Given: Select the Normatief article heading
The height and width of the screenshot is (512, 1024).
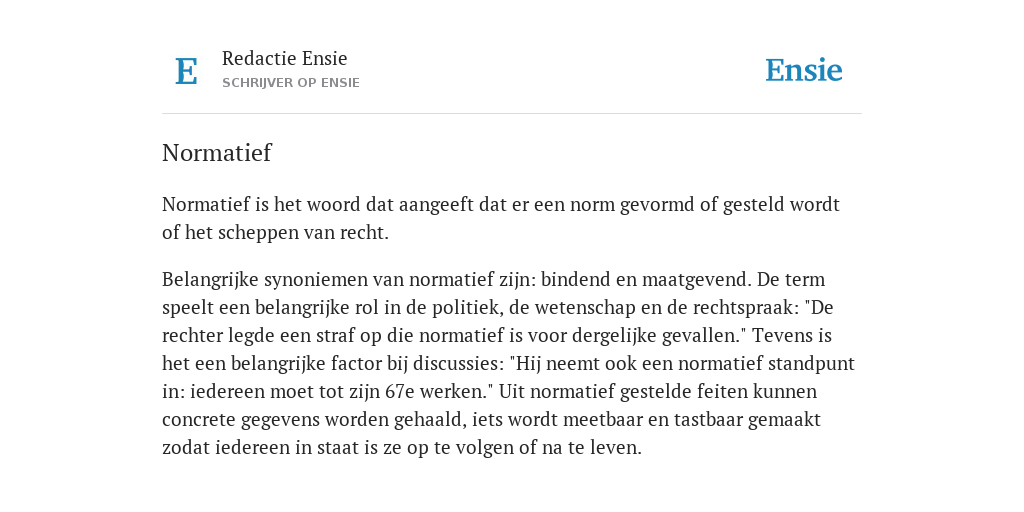Looking at the screenshot, I should (x=217, y=153).
